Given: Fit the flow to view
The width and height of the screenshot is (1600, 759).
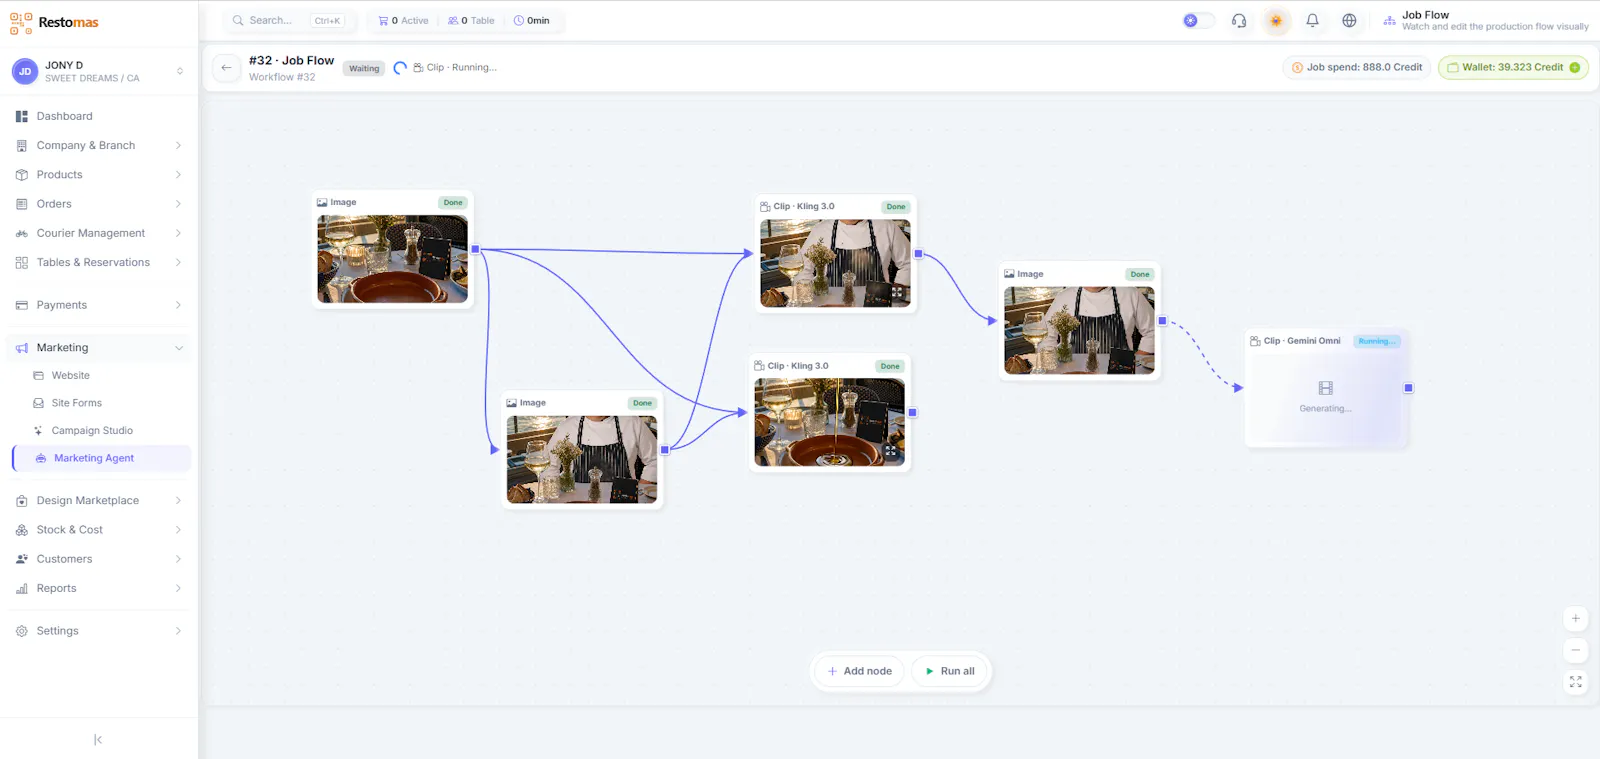Looking at the screenshot, I should (x=1575, y=682).
